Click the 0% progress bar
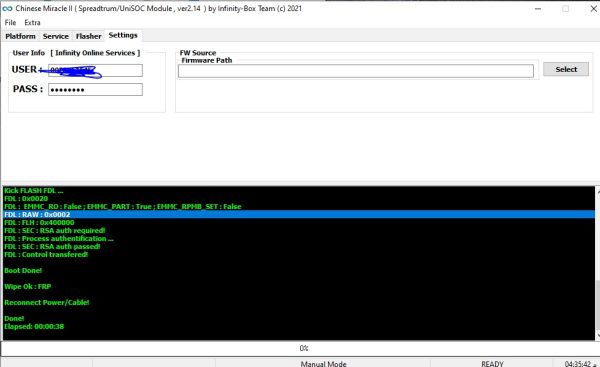600x367 pixels. (x=300, y=348)
